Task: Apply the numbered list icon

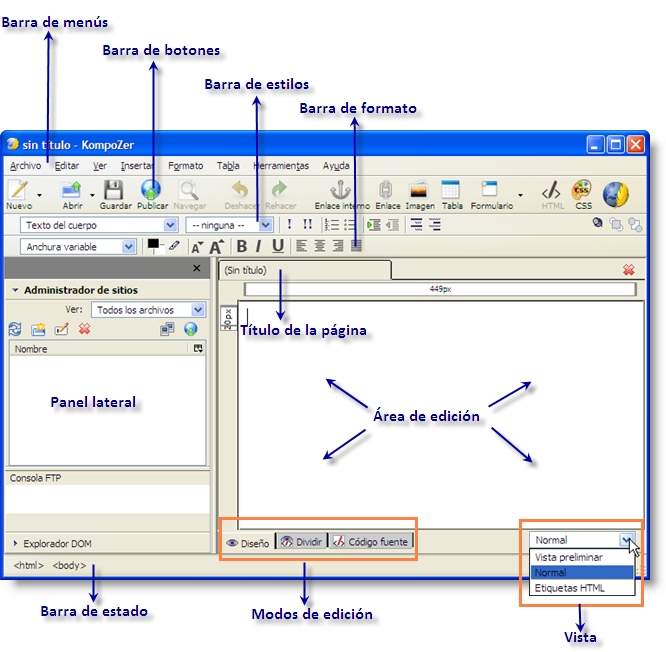Action: 332,224
